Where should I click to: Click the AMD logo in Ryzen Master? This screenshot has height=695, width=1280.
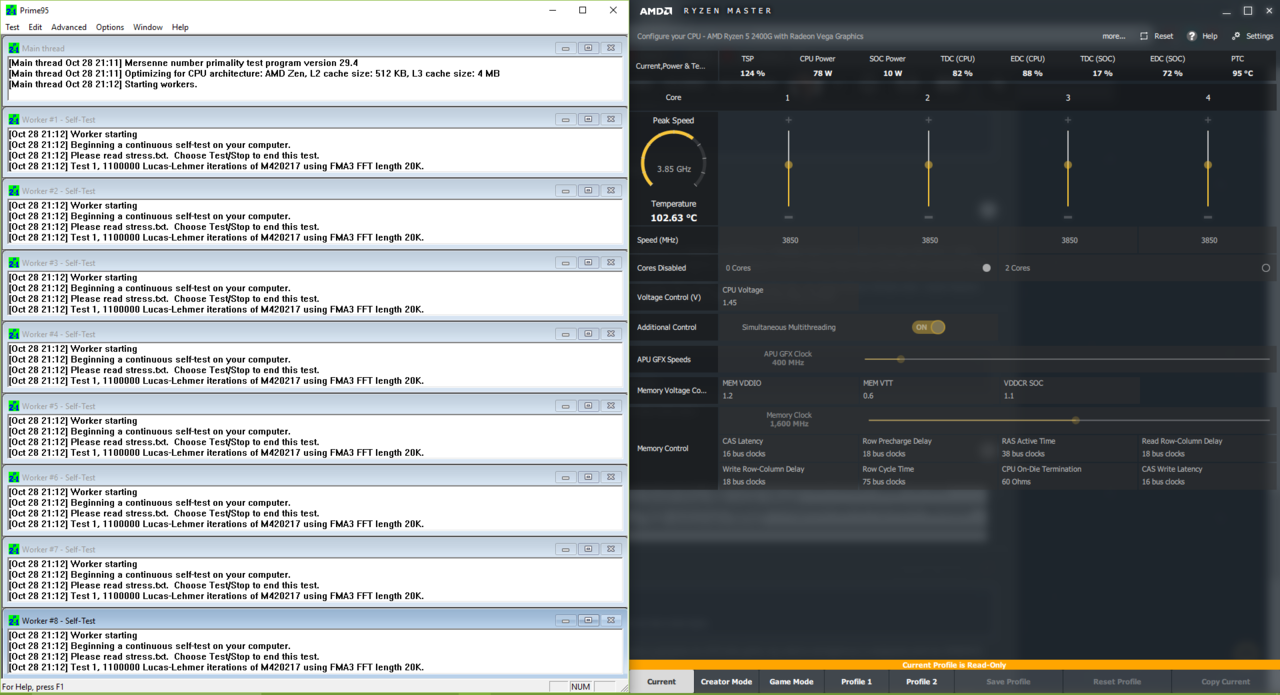(x=656, y=11)
